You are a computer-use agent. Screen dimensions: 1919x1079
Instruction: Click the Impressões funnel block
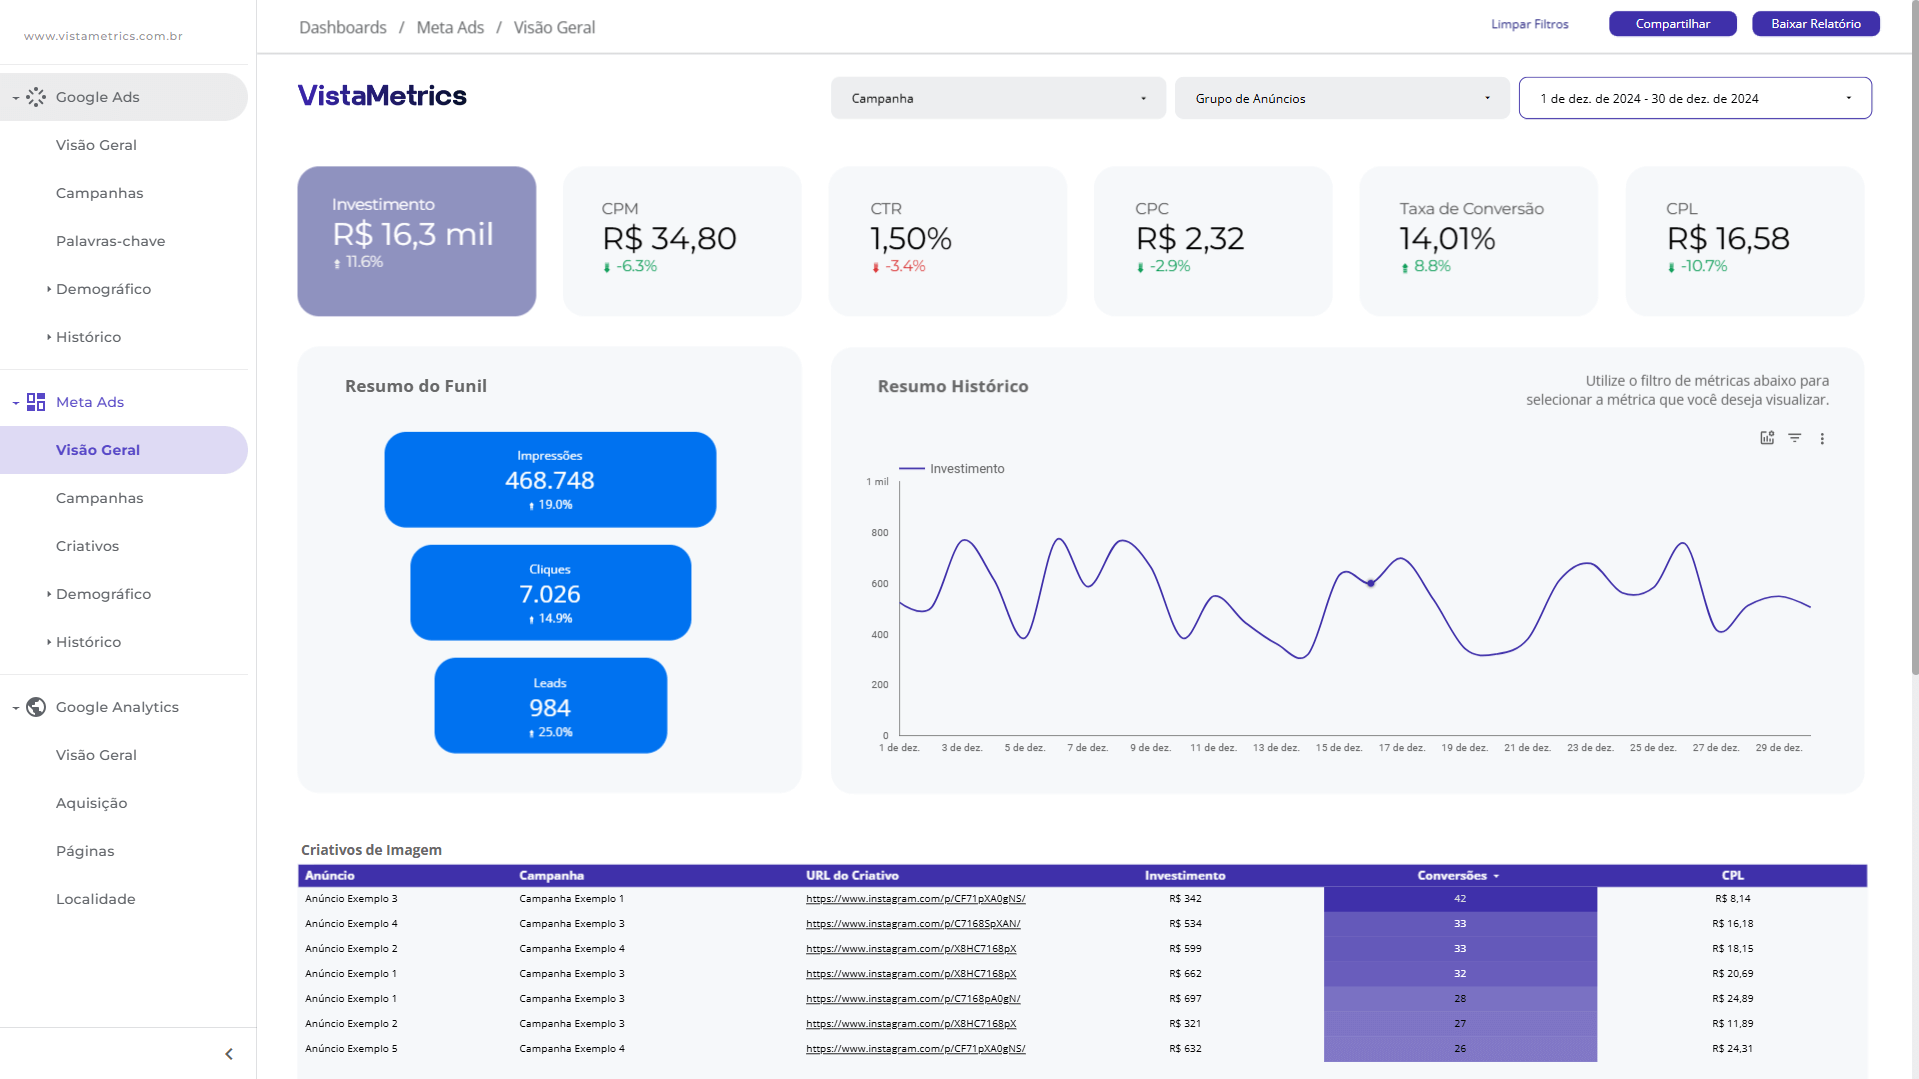[x=550, y=480]
